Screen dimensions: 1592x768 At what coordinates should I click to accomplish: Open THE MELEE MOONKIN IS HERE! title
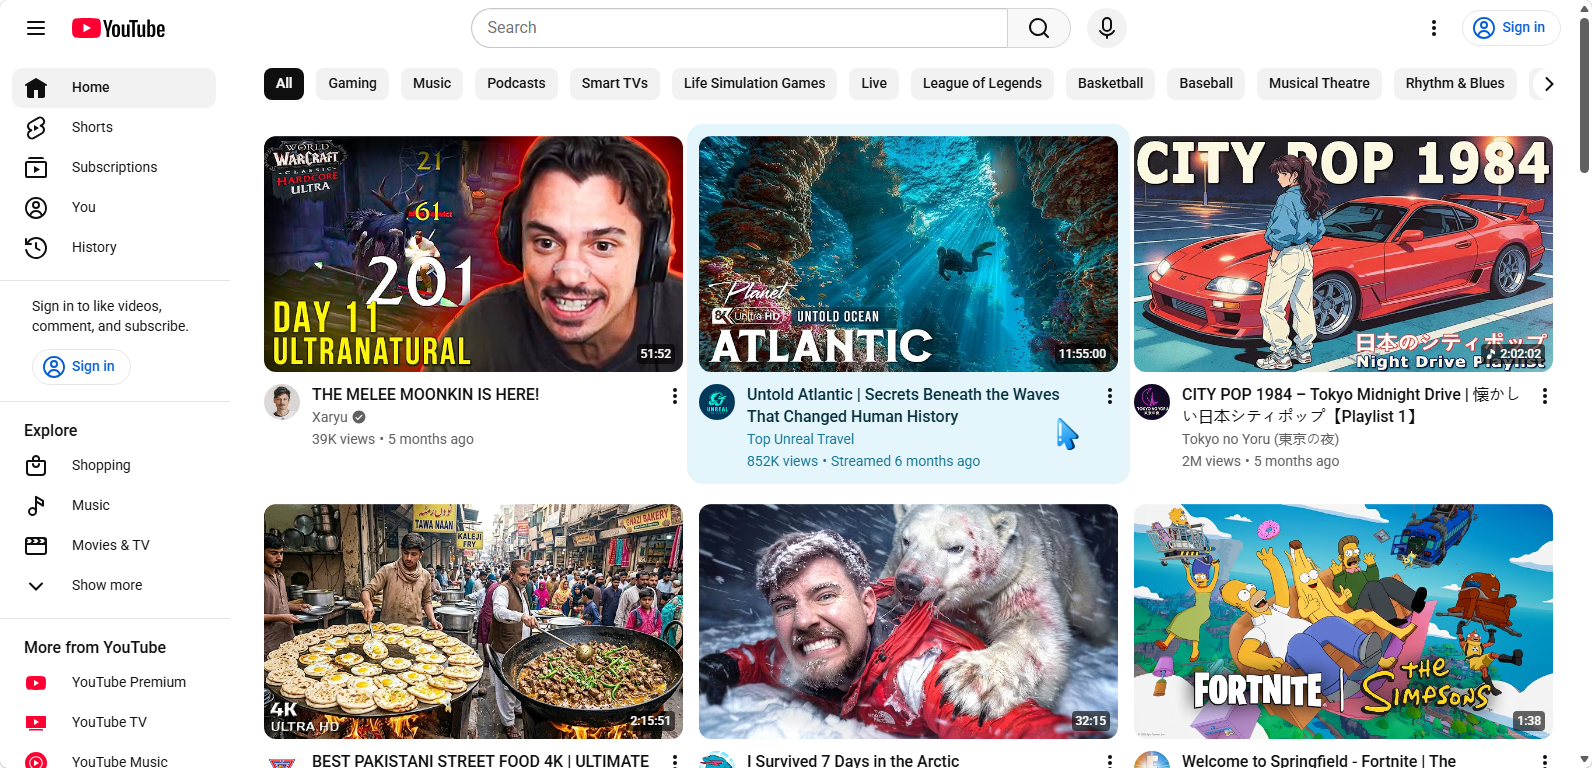(x=425, y=395)
